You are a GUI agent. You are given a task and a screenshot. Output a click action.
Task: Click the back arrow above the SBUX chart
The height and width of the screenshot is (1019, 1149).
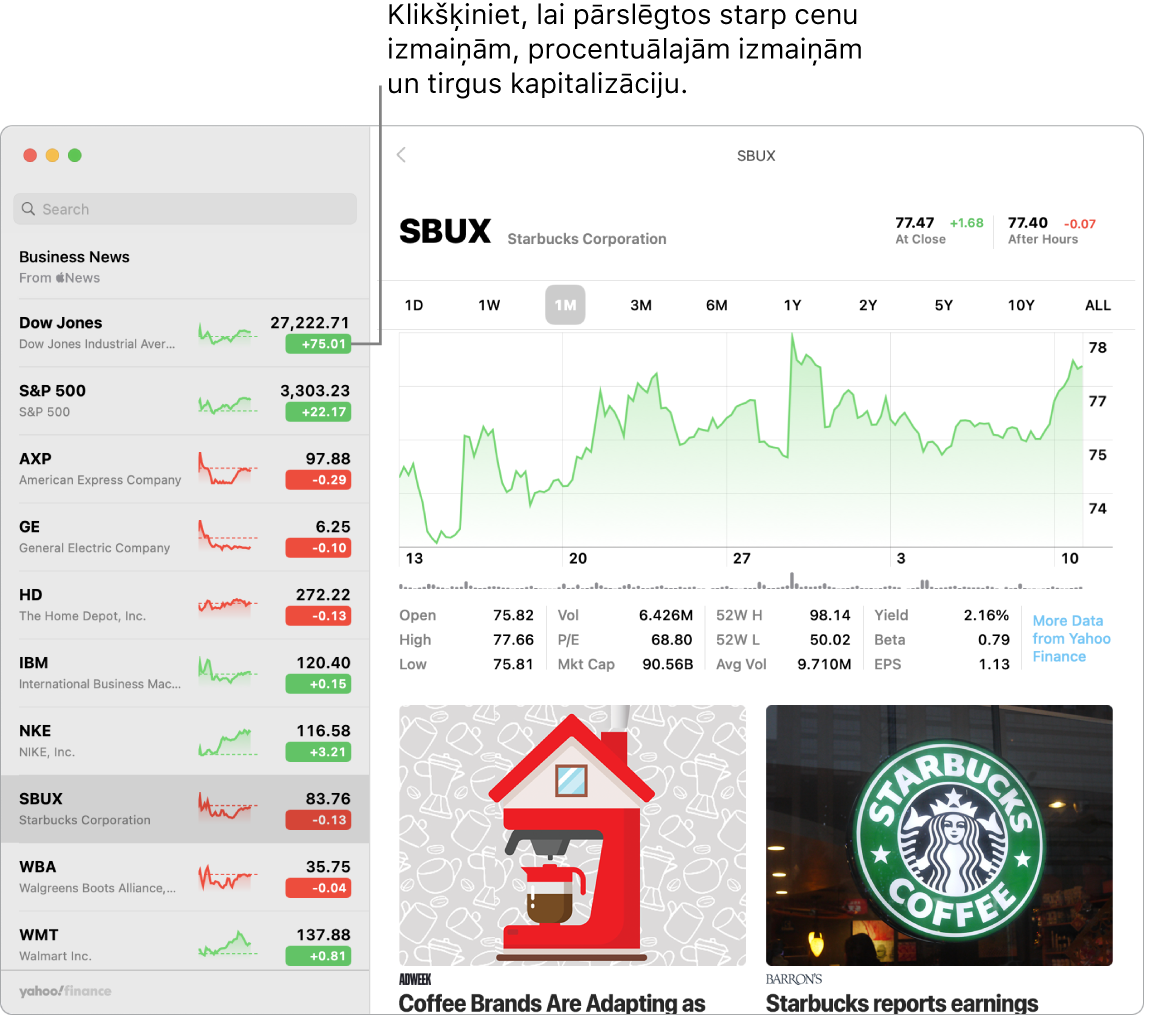point(400,155)
